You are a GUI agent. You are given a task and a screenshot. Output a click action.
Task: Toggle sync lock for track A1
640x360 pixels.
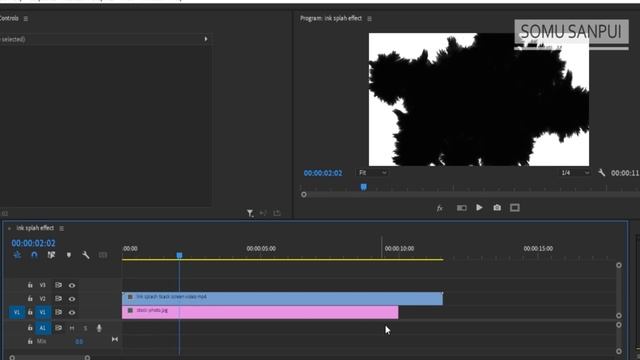coord(58,328)
